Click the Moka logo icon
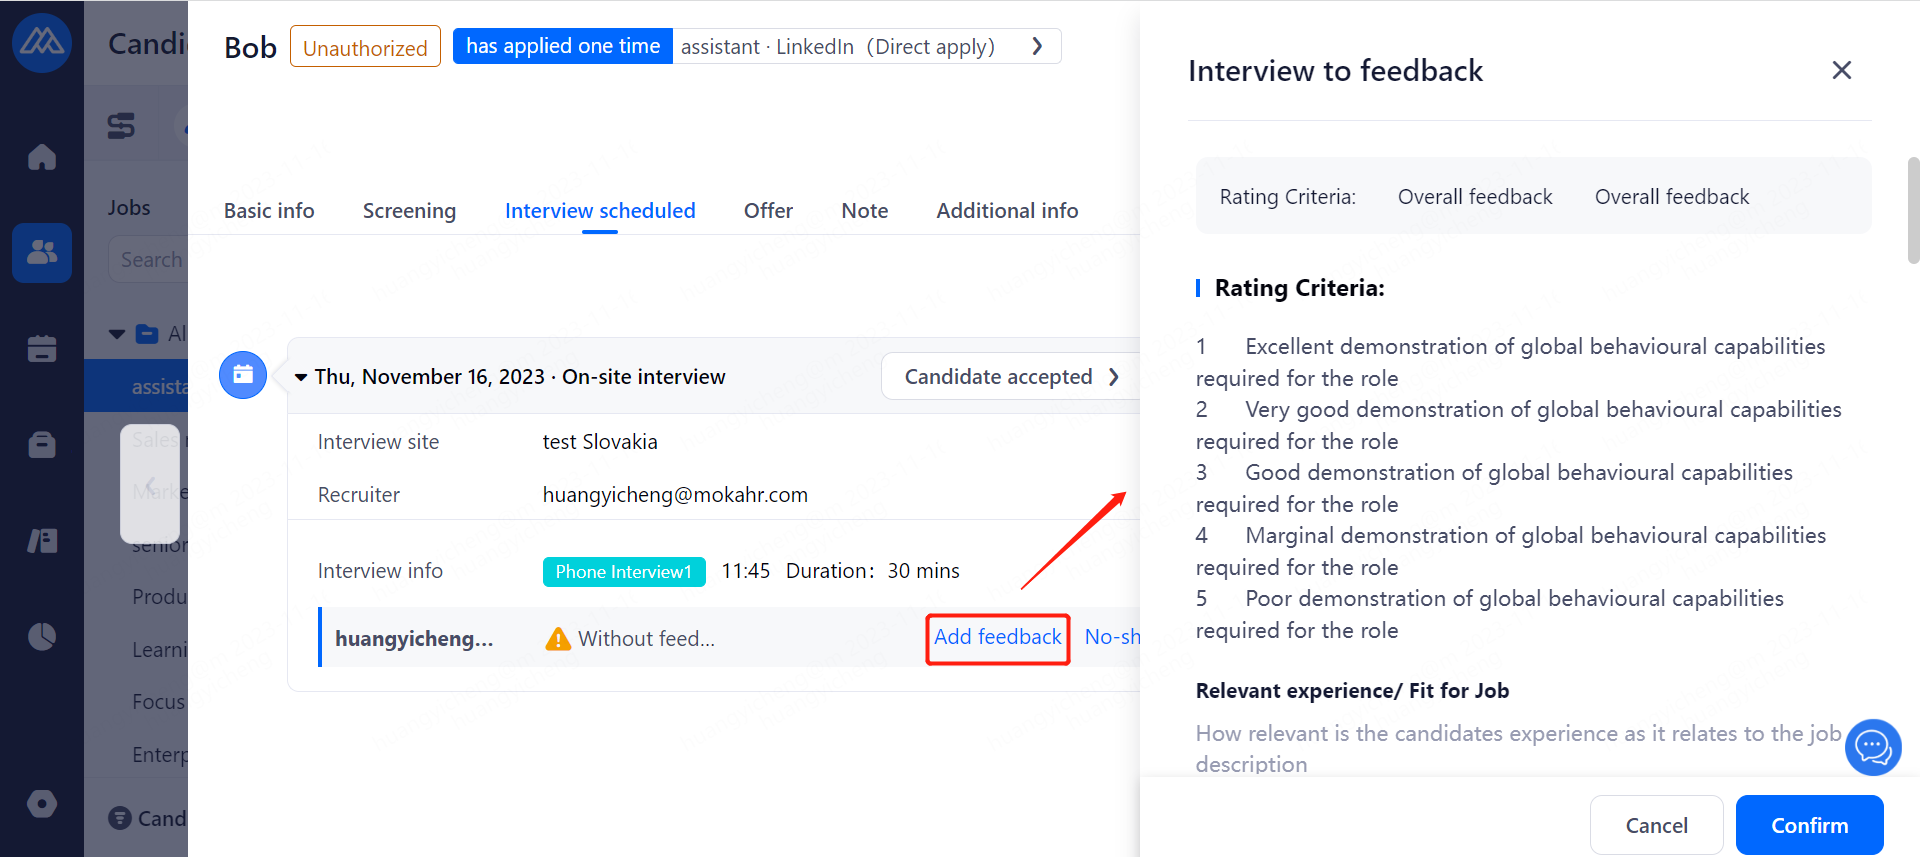The width and height of the screenshot is (1920, 857). pyautogui.click(x=42, y=42)
